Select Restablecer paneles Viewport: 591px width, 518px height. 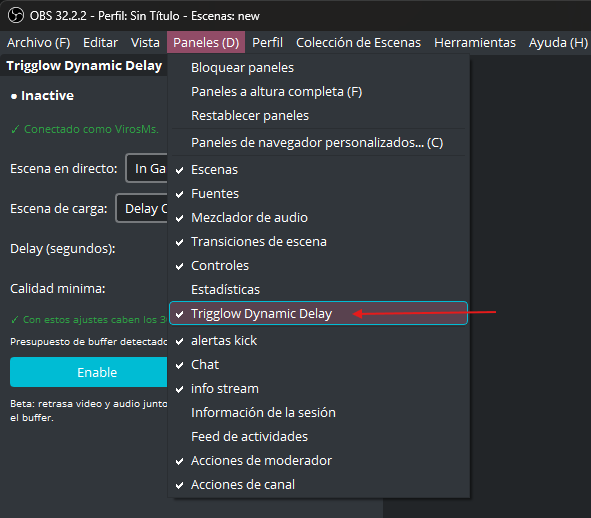pyautogui.click(x=318, y=115)
